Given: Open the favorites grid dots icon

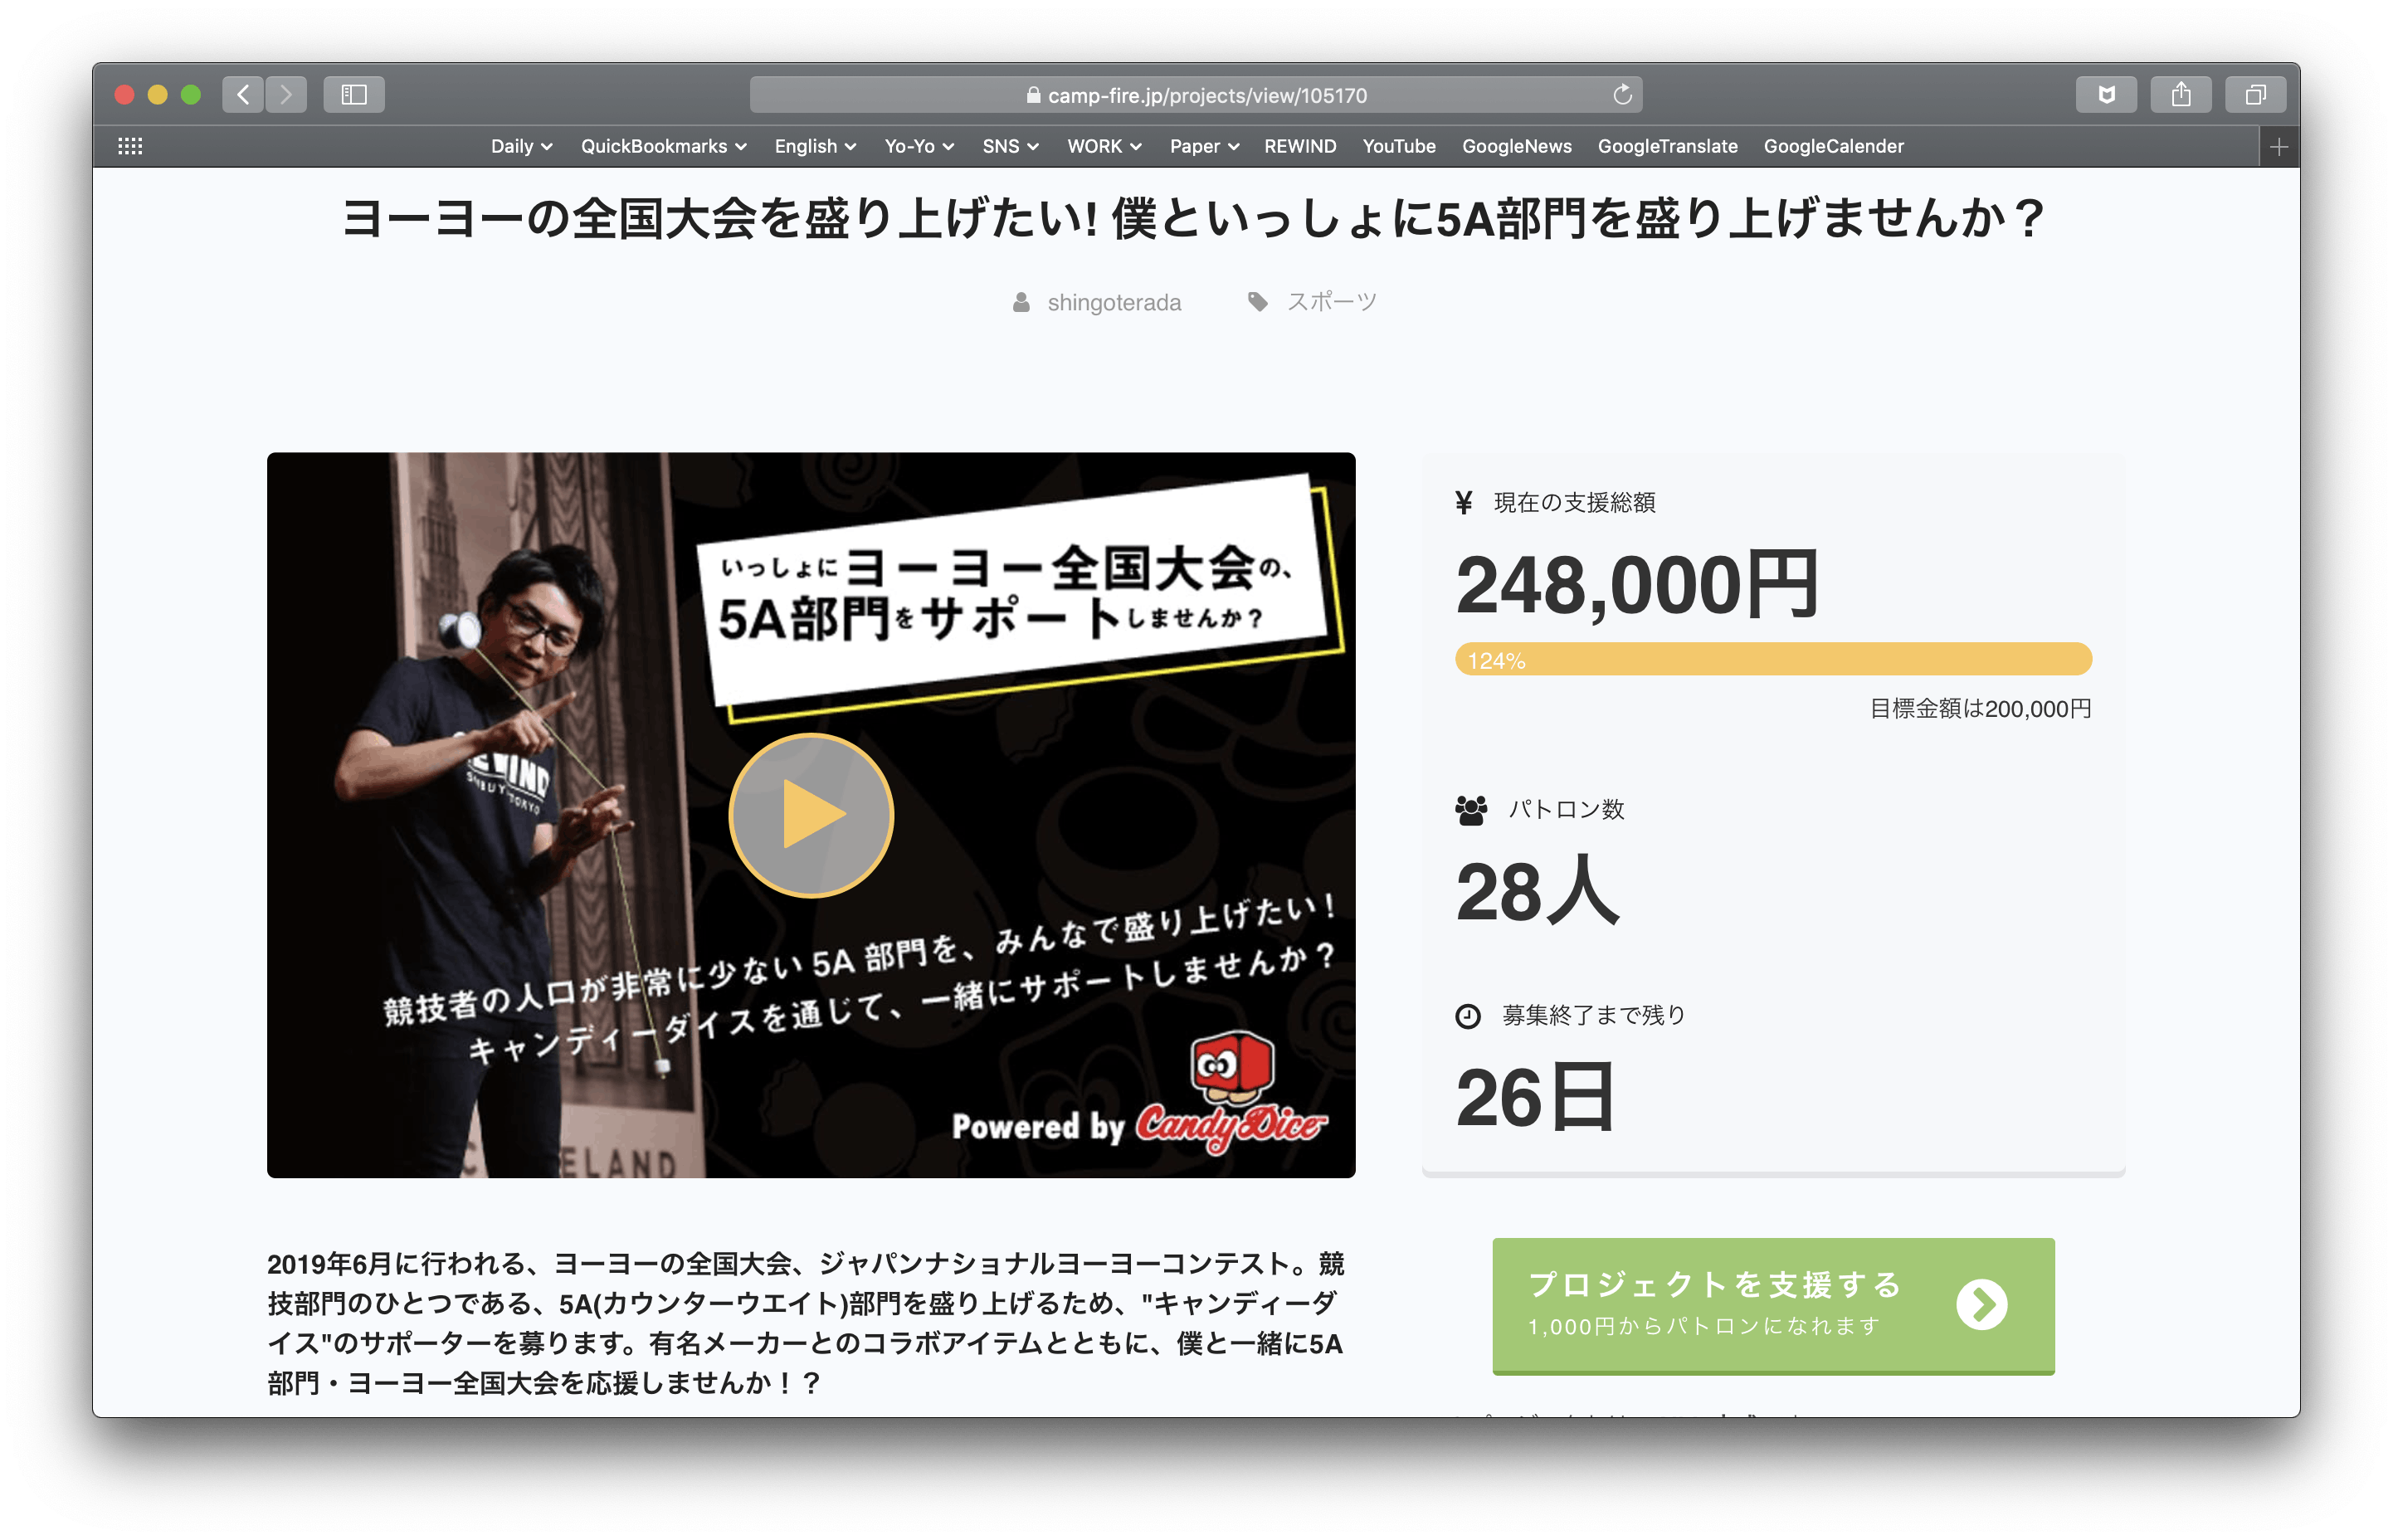Looking at the screenshot, I should click(130, 146).
